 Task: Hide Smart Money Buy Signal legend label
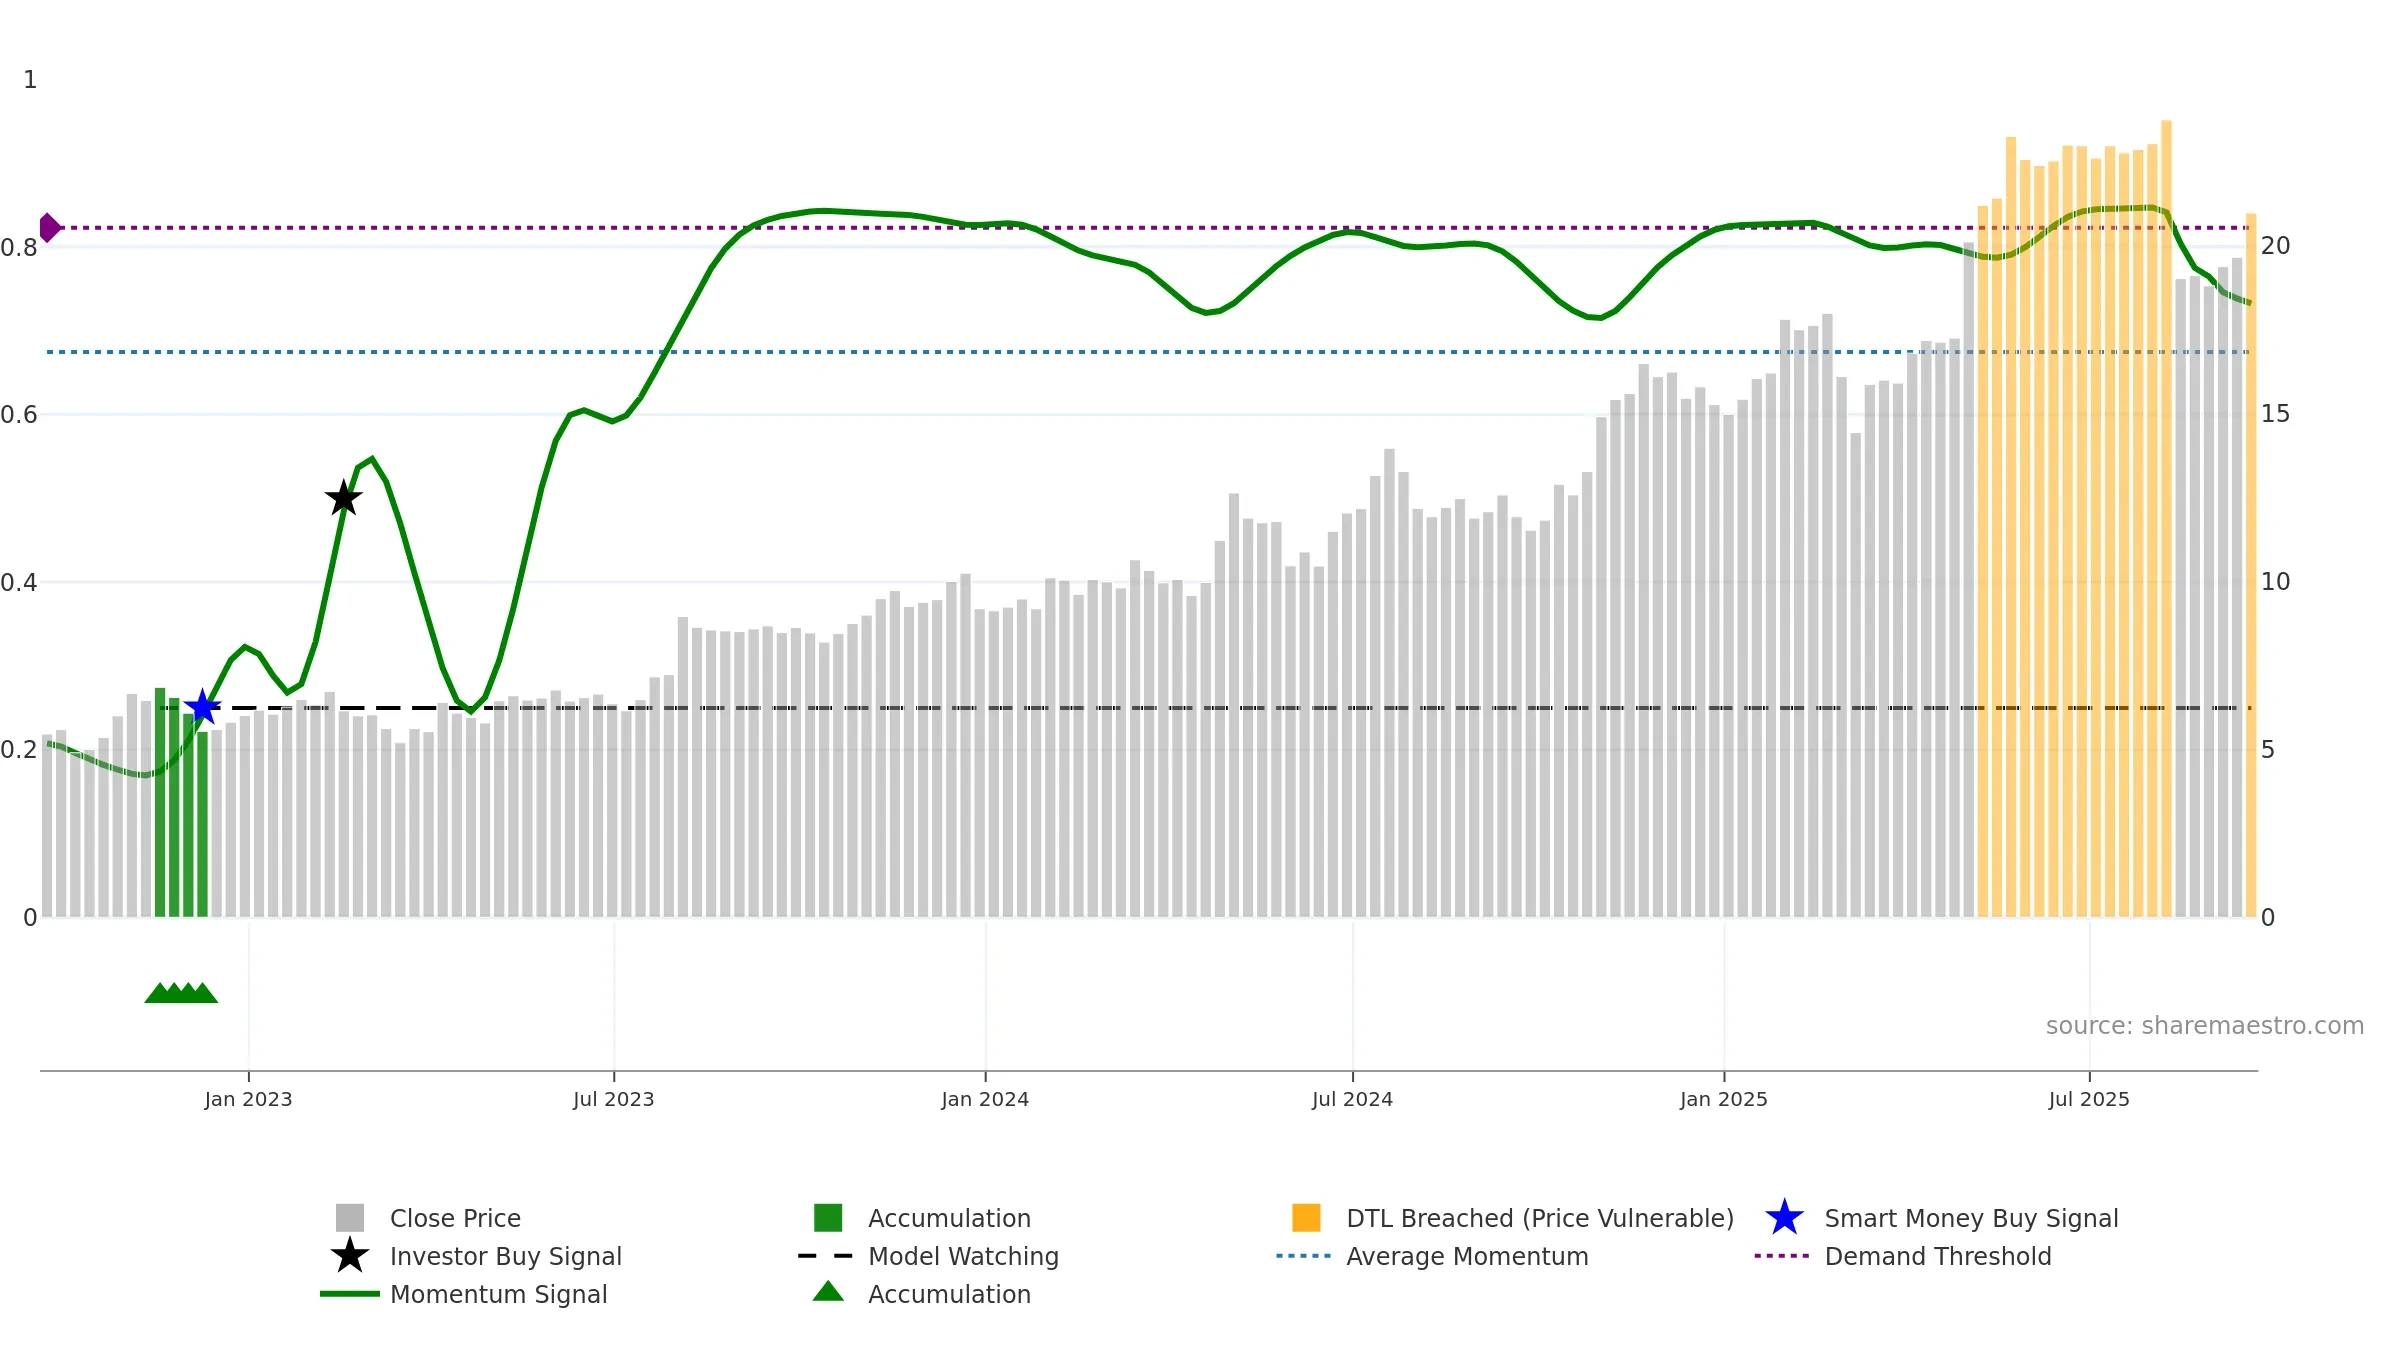click(x=1971, y=1218)
